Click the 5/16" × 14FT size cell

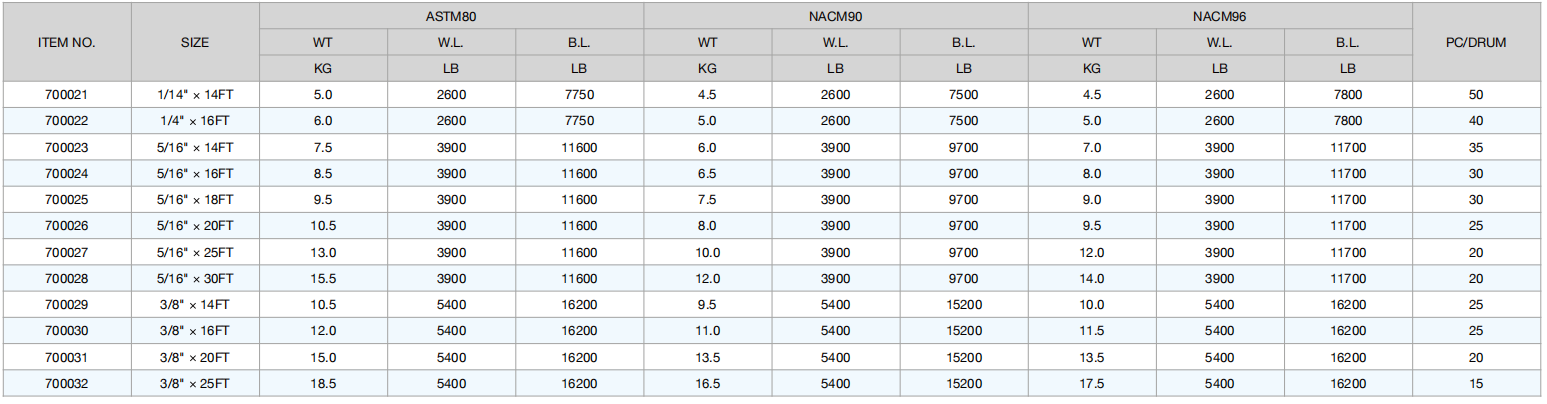(196, 147)
